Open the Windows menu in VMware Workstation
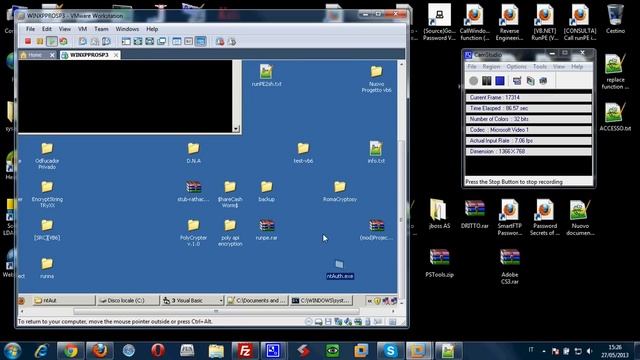The image size is (640, 360). pos(127,29)
